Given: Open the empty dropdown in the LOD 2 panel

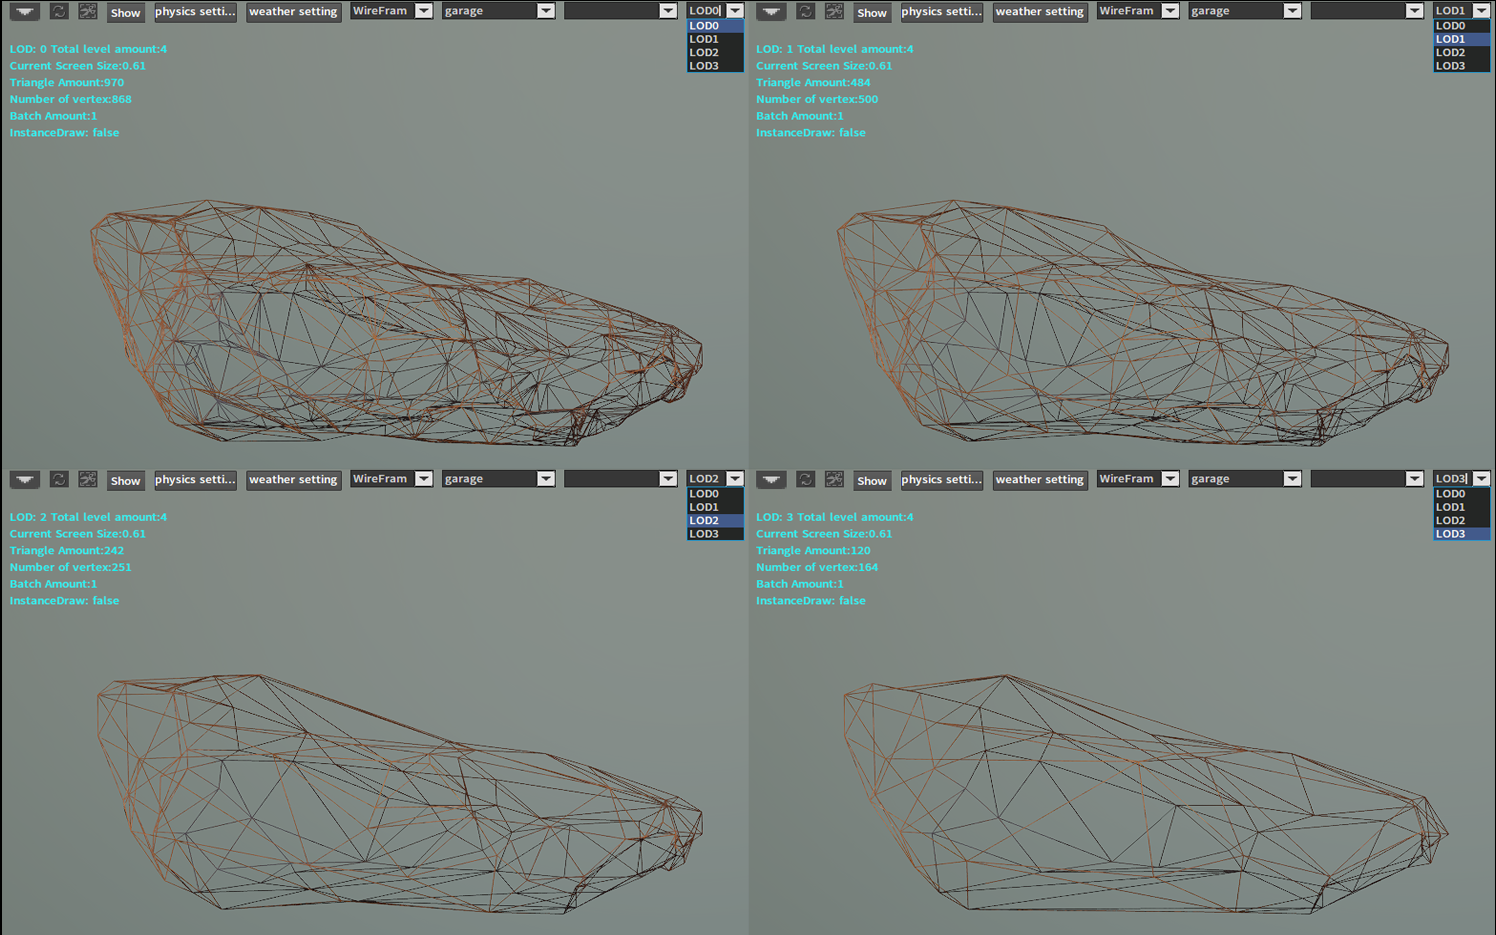Looking at the screenshot, I should tap(620, 479).
